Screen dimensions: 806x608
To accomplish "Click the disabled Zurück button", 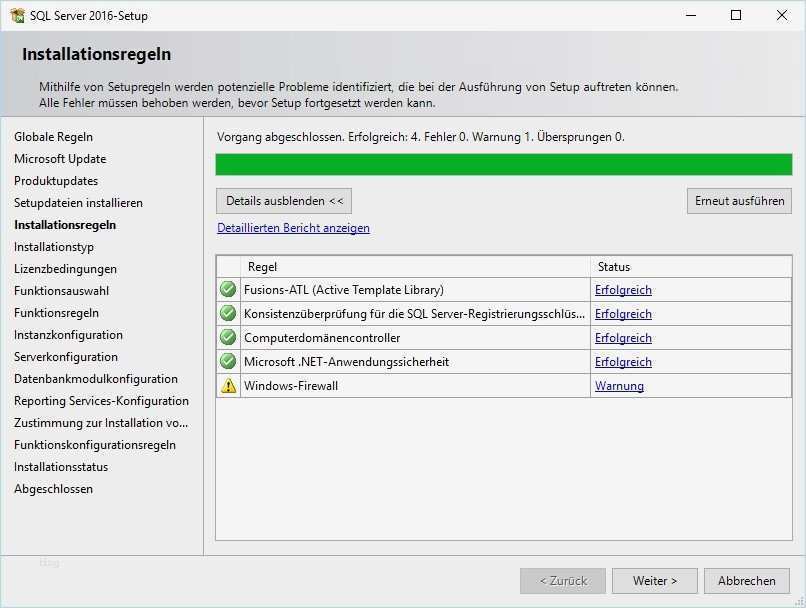I will [563, 581].
